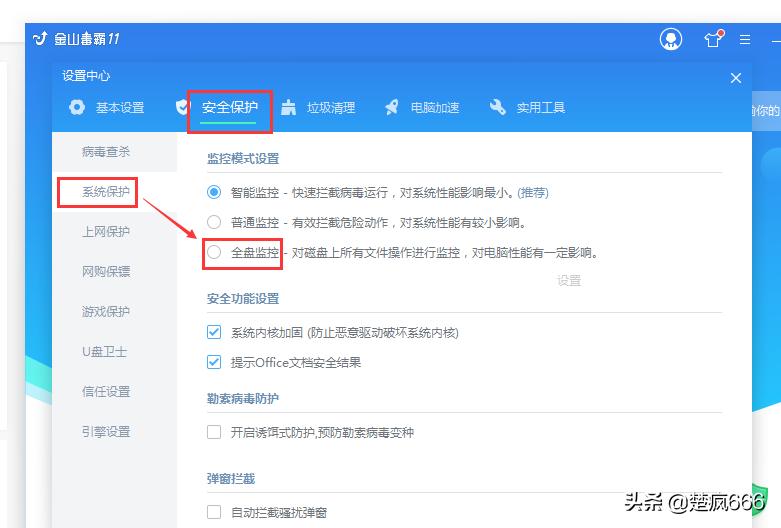Image resolution: width=781 pixels, height=528 pixels.
Task: Click the 安全功能设置 heading
Action: (243, 299)
